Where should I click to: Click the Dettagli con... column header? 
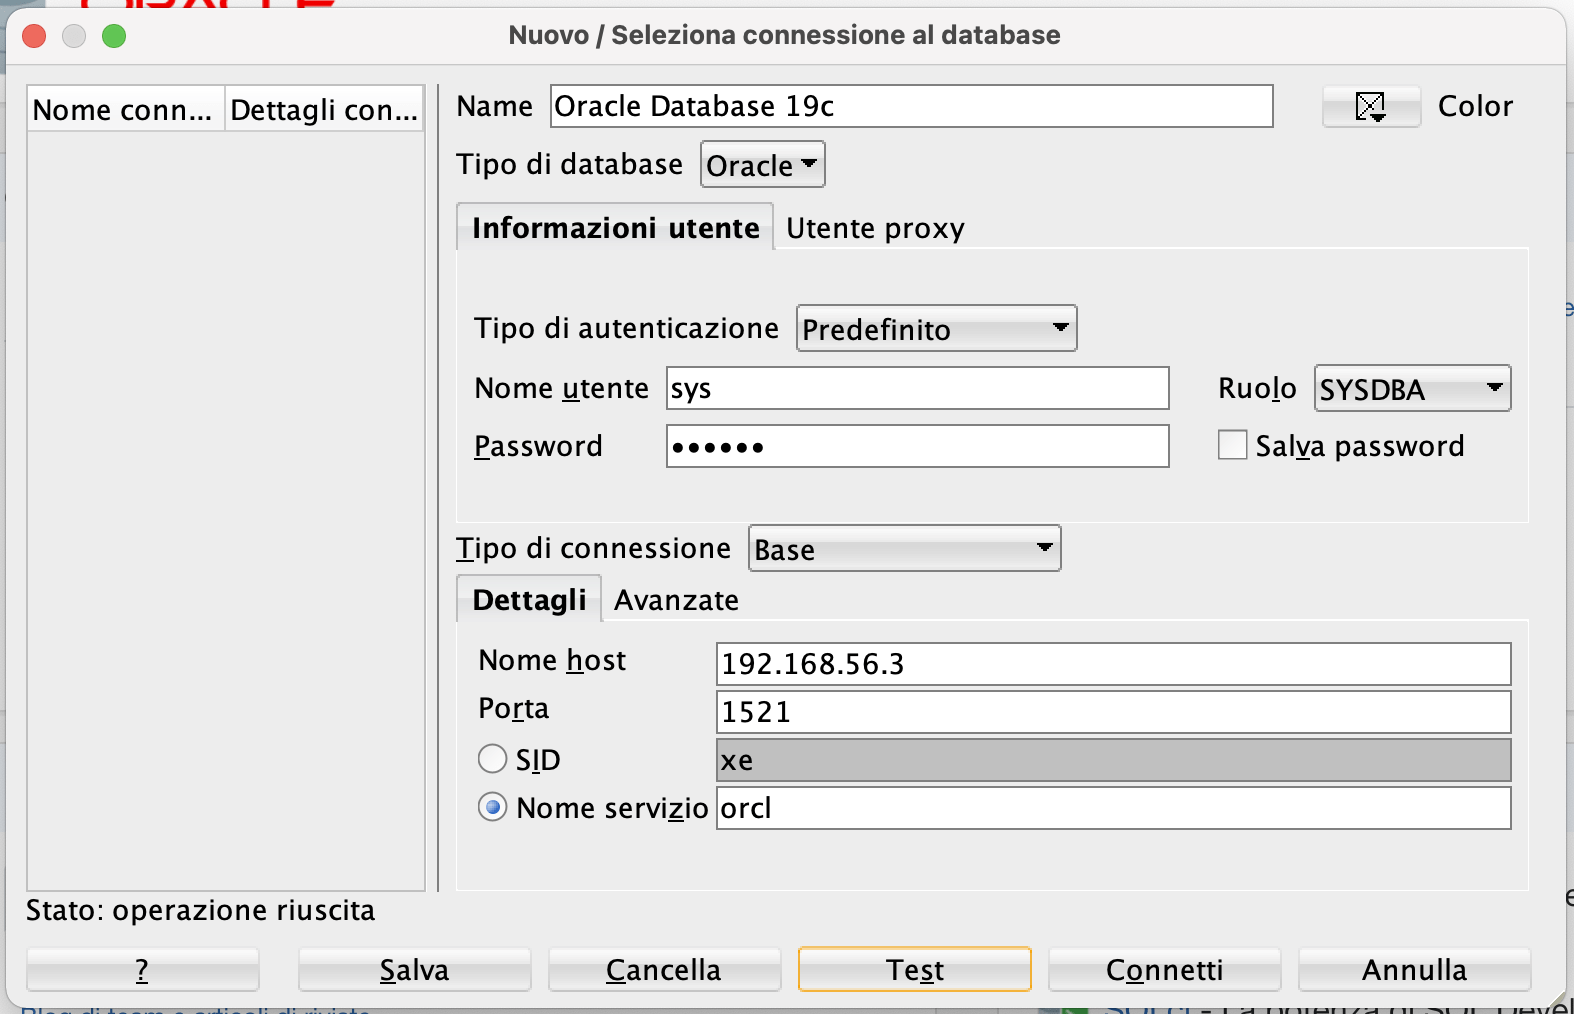pos(324,109)
